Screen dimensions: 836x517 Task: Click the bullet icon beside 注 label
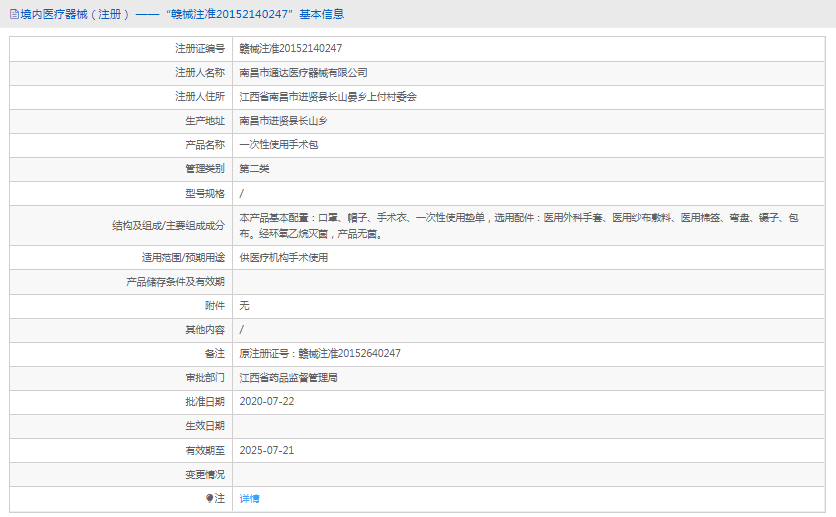click(x=210, y=498)
